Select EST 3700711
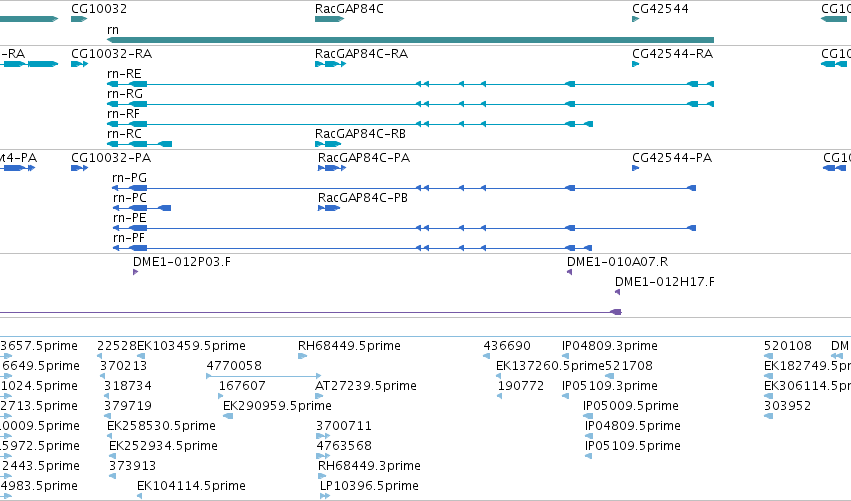This screenshot has width=851, height=501. [x=344, y=427]
